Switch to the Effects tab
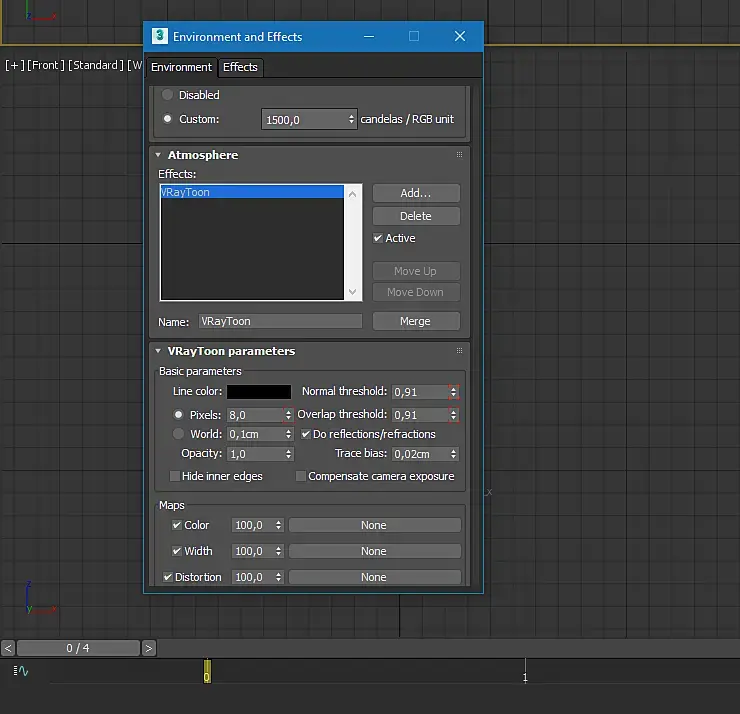Image resolution: width=740 pixels, height=714 pixels. point(240,67)
